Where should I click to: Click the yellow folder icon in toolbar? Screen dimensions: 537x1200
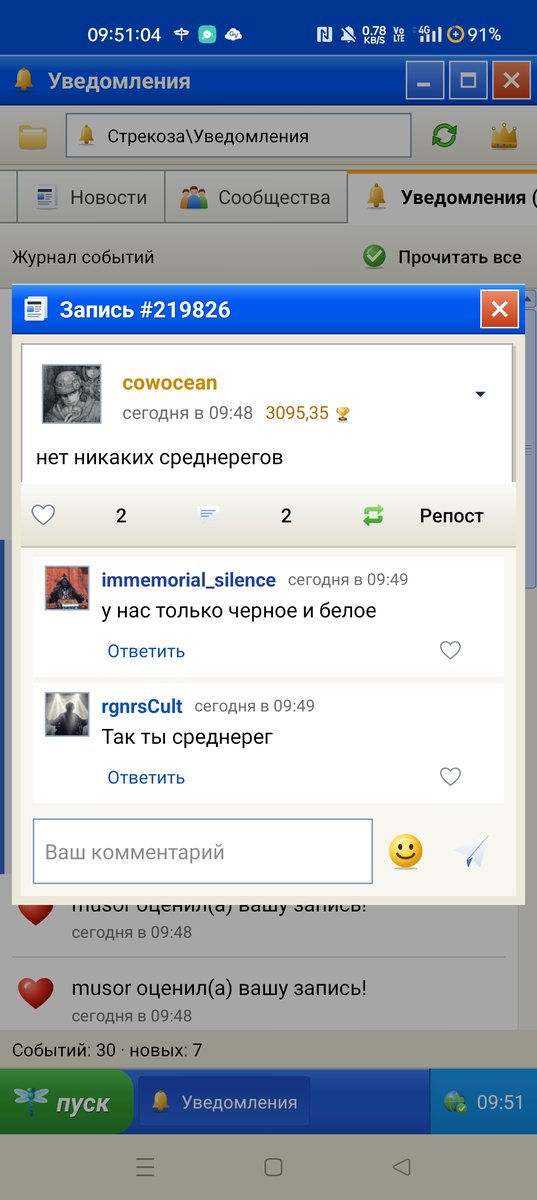coord(33,136)
